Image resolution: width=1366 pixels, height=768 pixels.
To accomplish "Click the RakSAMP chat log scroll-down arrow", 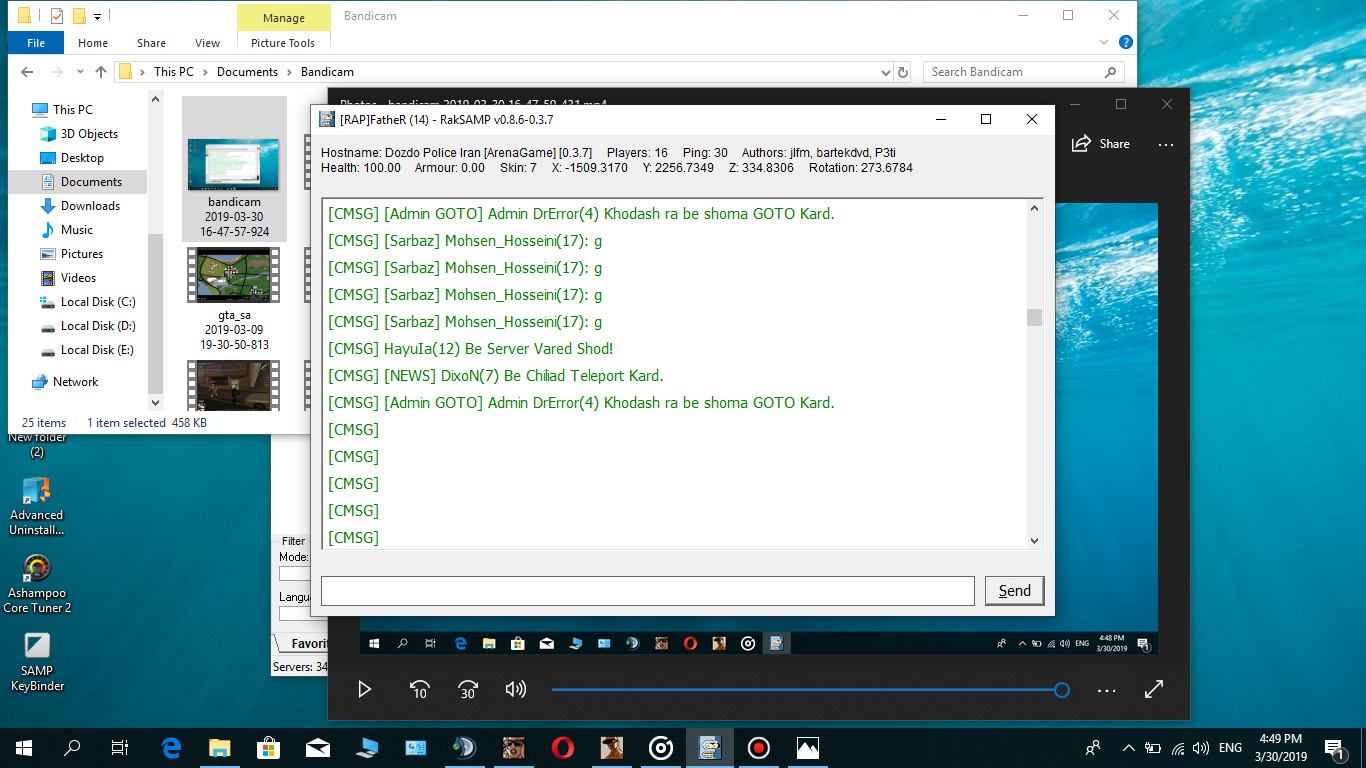I will pos(1034,540).
